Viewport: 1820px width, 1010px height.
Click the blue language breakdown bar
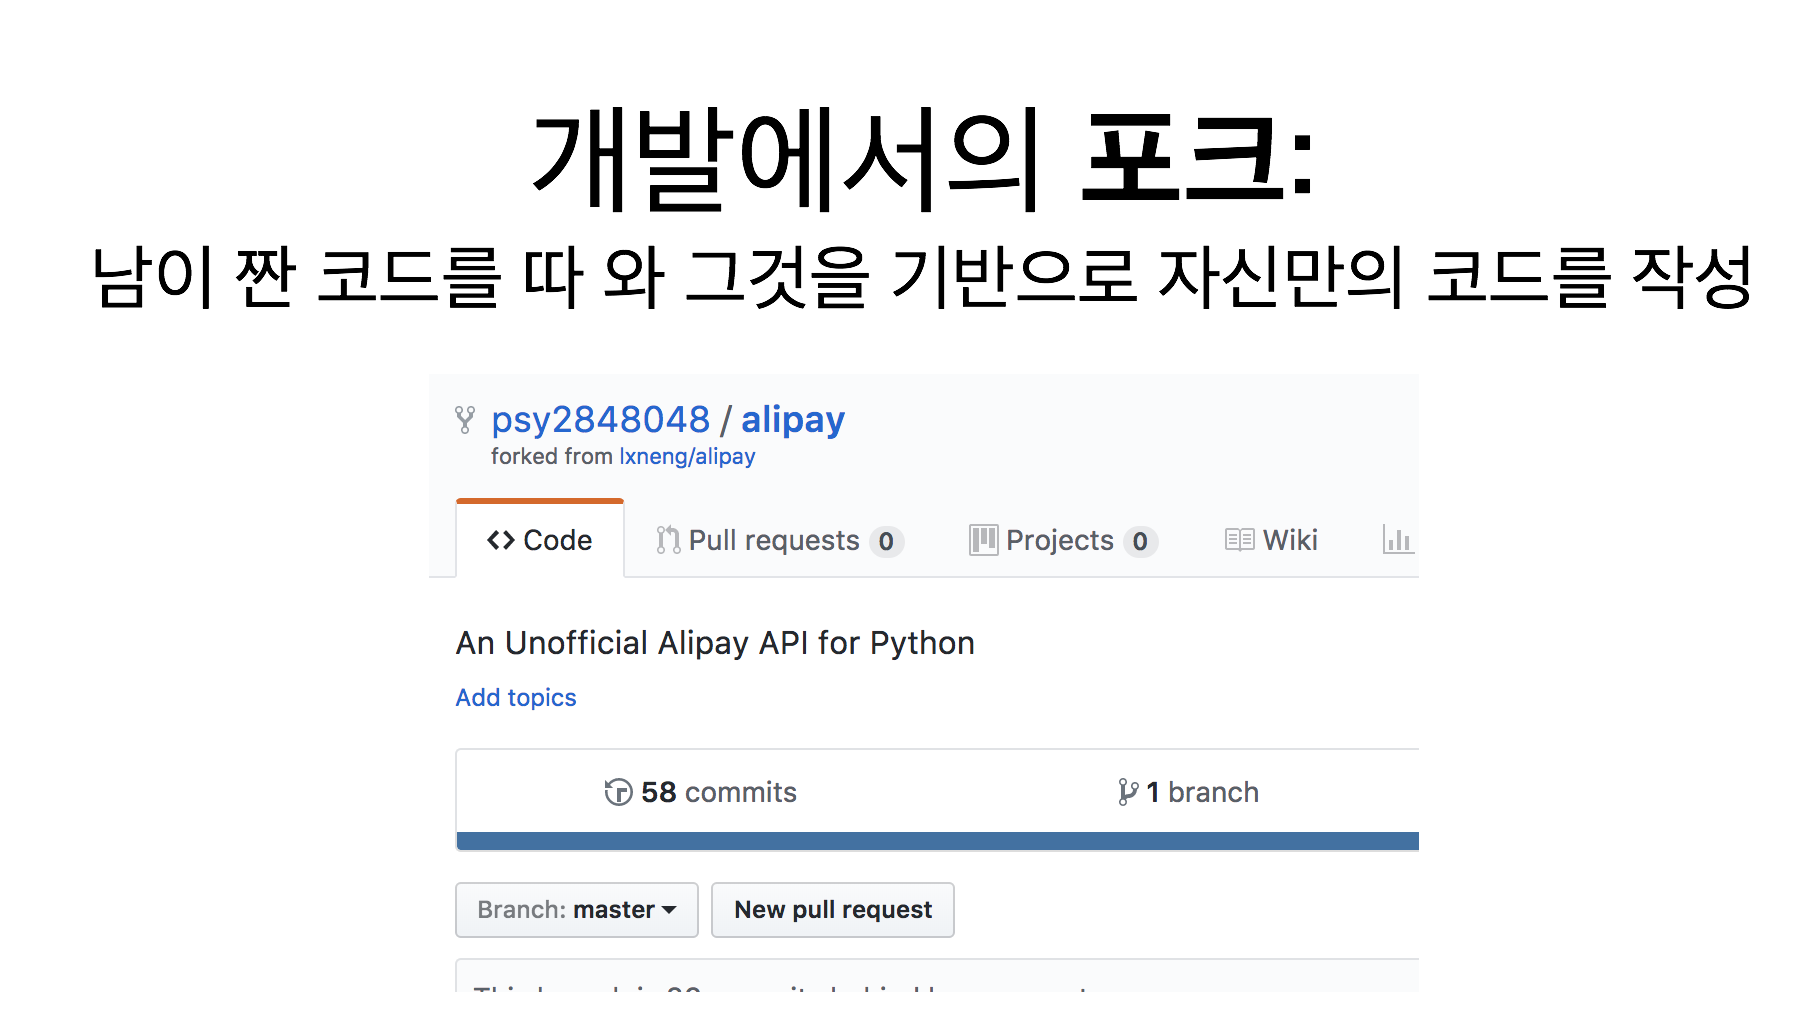[x=938, y=841]
